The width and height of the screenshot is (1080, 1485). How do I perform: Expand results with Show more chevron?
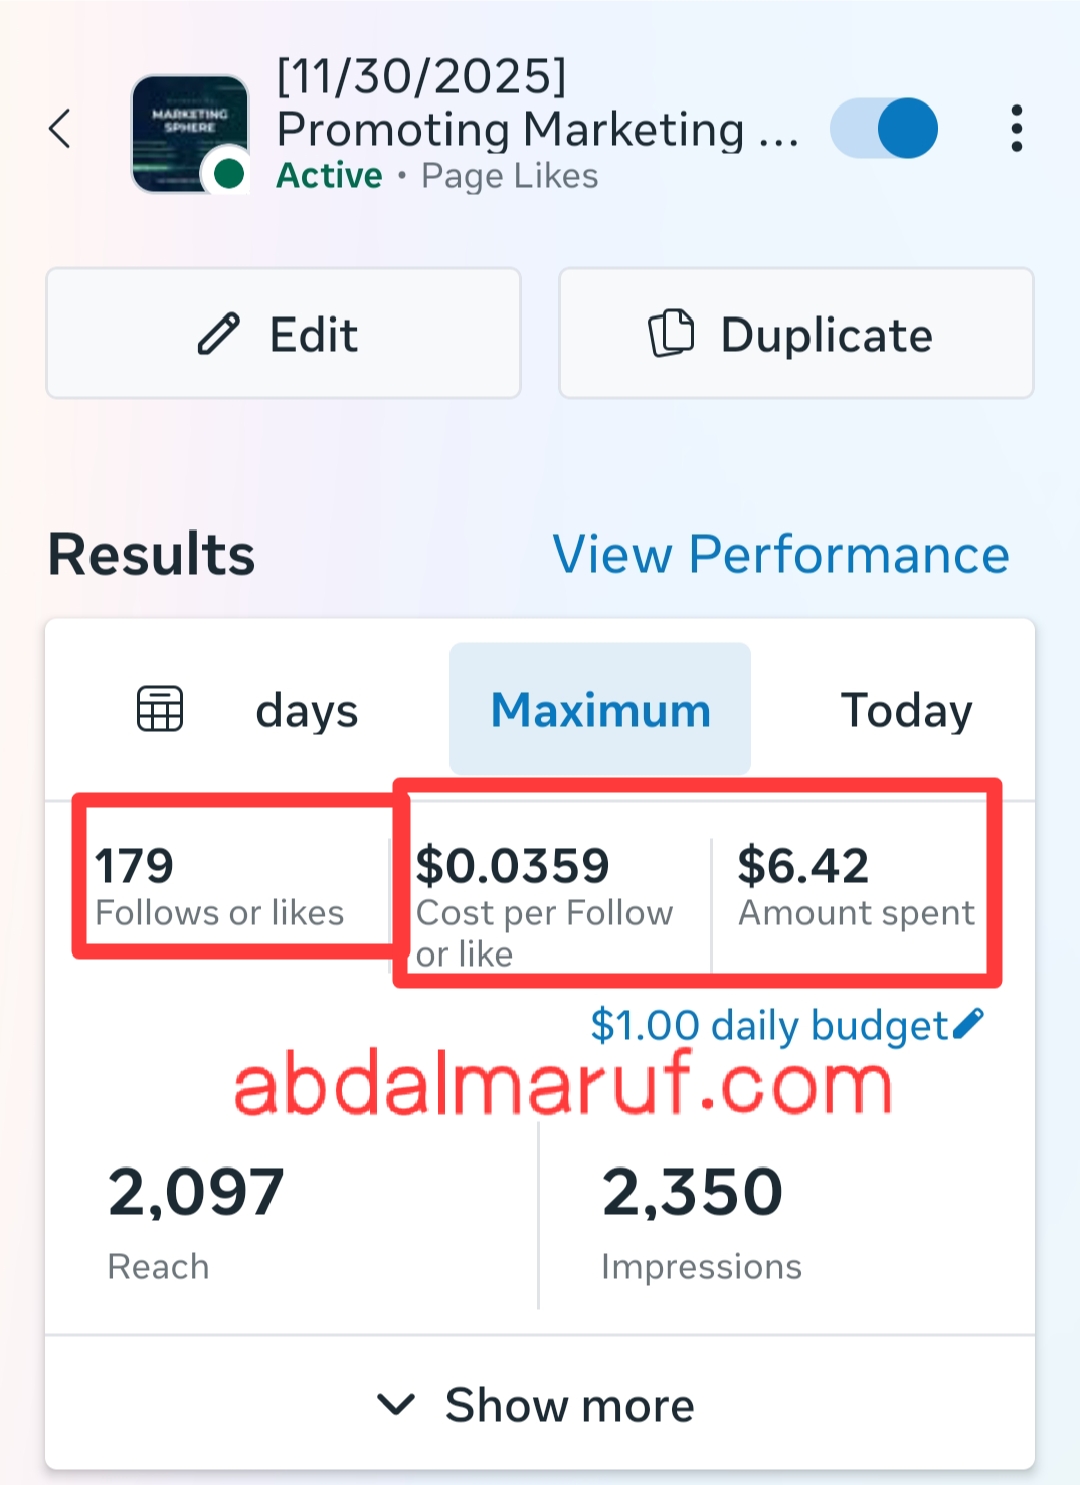point(396,1404)
